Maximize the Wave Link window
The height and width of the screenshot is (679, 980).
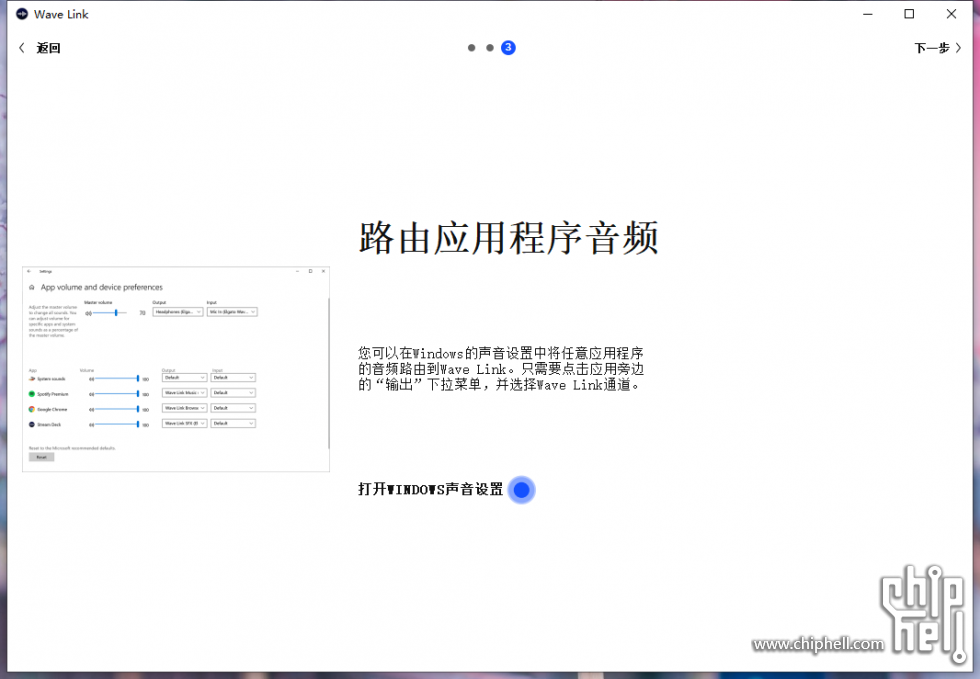point(909,14)
